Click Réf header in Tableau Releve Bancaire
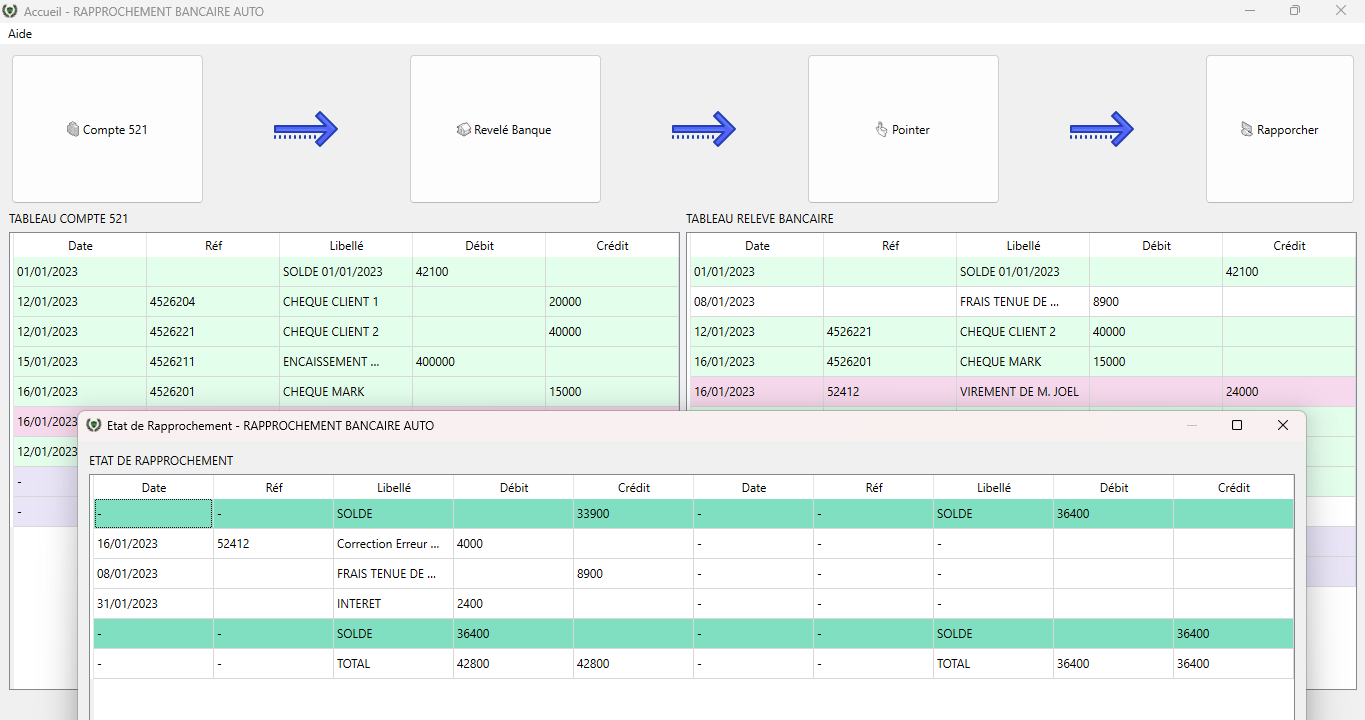This screenshot has width=1365, height=720. tap(890, 245)
